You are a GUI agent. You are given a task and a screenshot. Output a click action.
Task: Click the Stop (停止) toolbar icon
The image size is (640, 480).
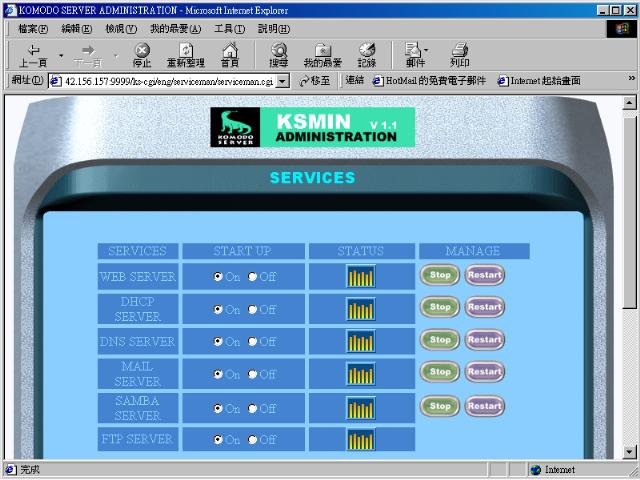click(x=142, y=54)
